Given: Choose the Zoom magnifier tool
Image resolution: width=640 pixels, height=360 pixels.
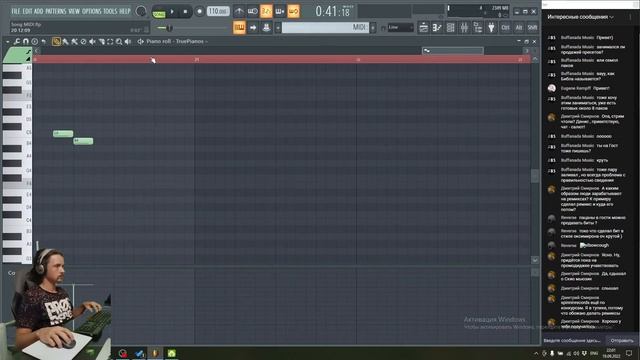Looking at the screenshot, I should 119,42.
